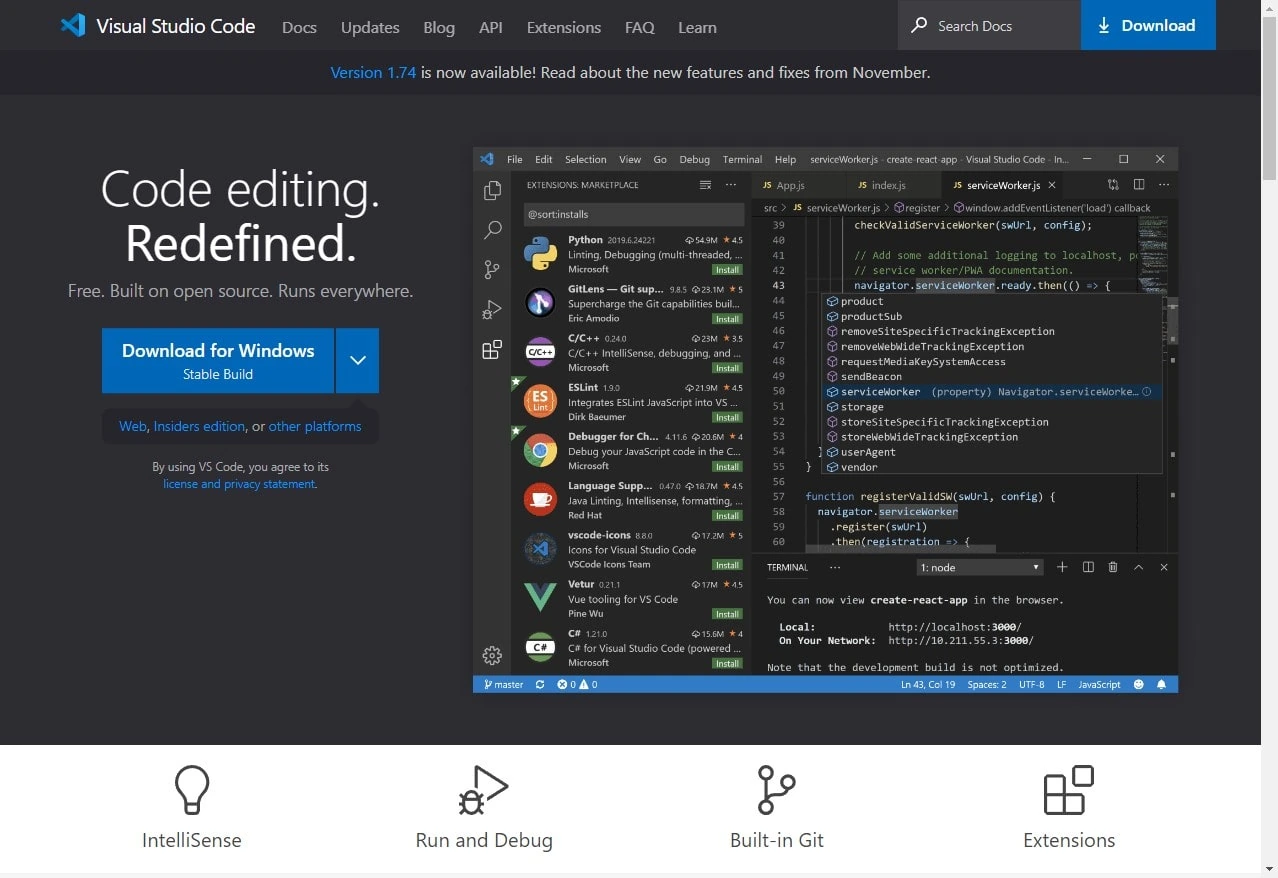Click the smiley feedback icon in the status bar
This screenshot has height=878, width=1278.
(1137, 684)
